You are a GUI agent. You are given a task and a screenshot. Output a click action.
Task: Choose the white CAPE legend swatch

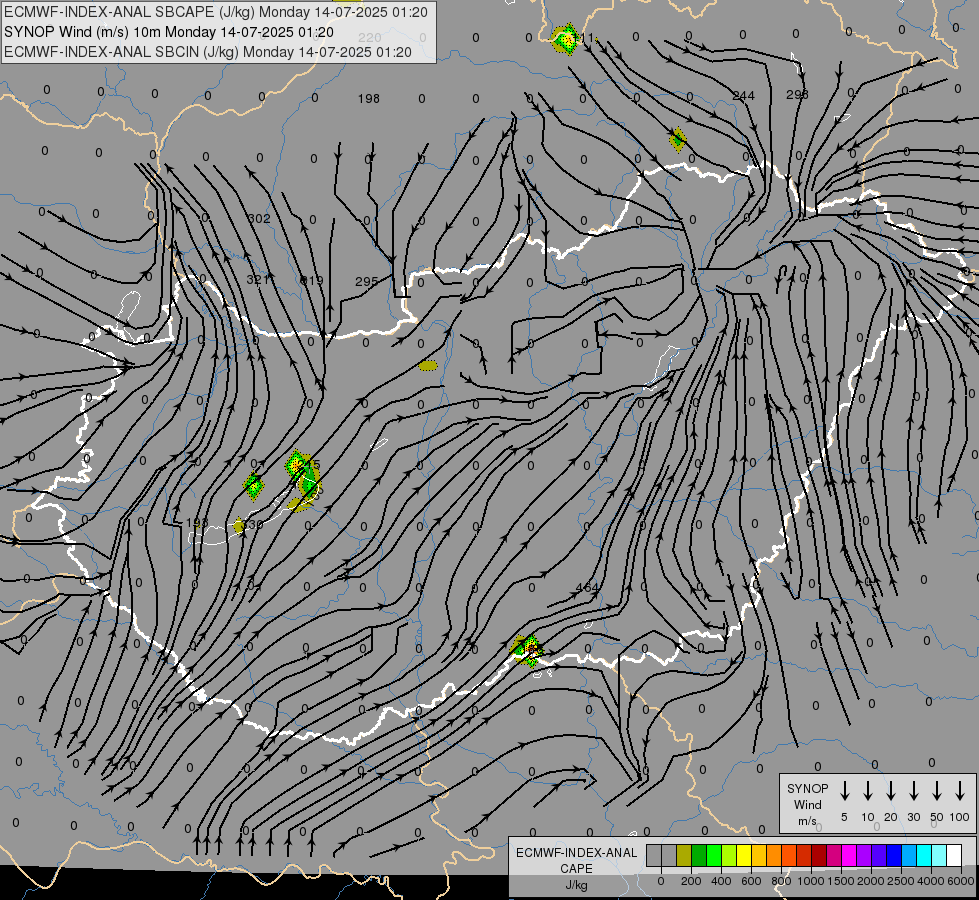(x=954, y=855)
